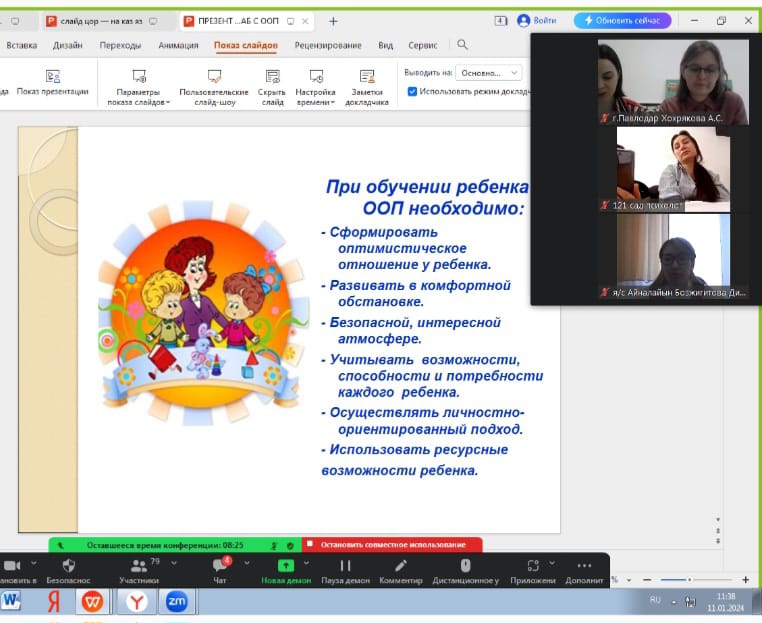Switch to the Анимация ribbon tab
This screenshot has height=623, width=762.
pos(178,45)
